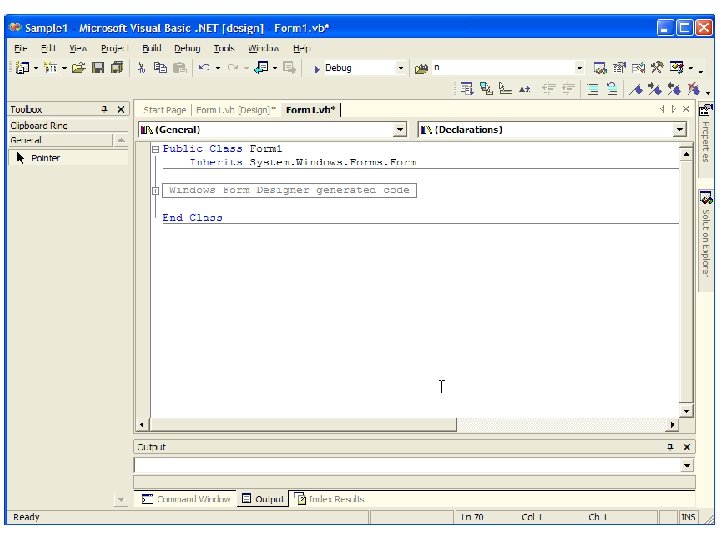
Task: Open the Output pane source dropdown
Action: point(686,466)
